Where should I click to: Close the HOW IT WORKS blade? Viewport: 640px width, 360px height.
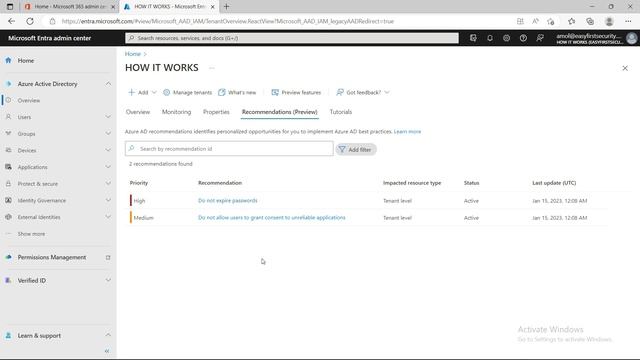pos(625,68)
